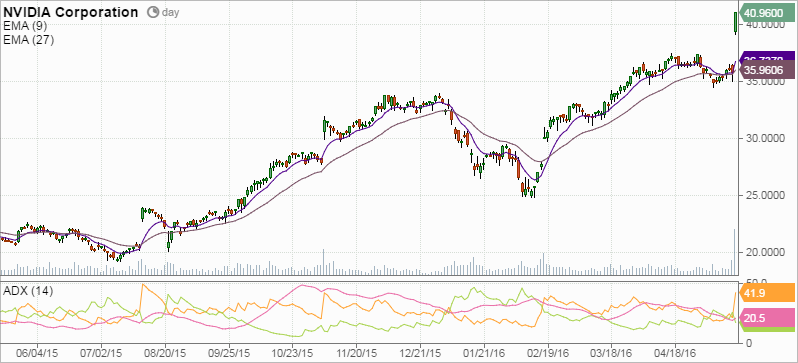Click the 11/20/15 date label
798x363 pixels.
click(356, 352)
